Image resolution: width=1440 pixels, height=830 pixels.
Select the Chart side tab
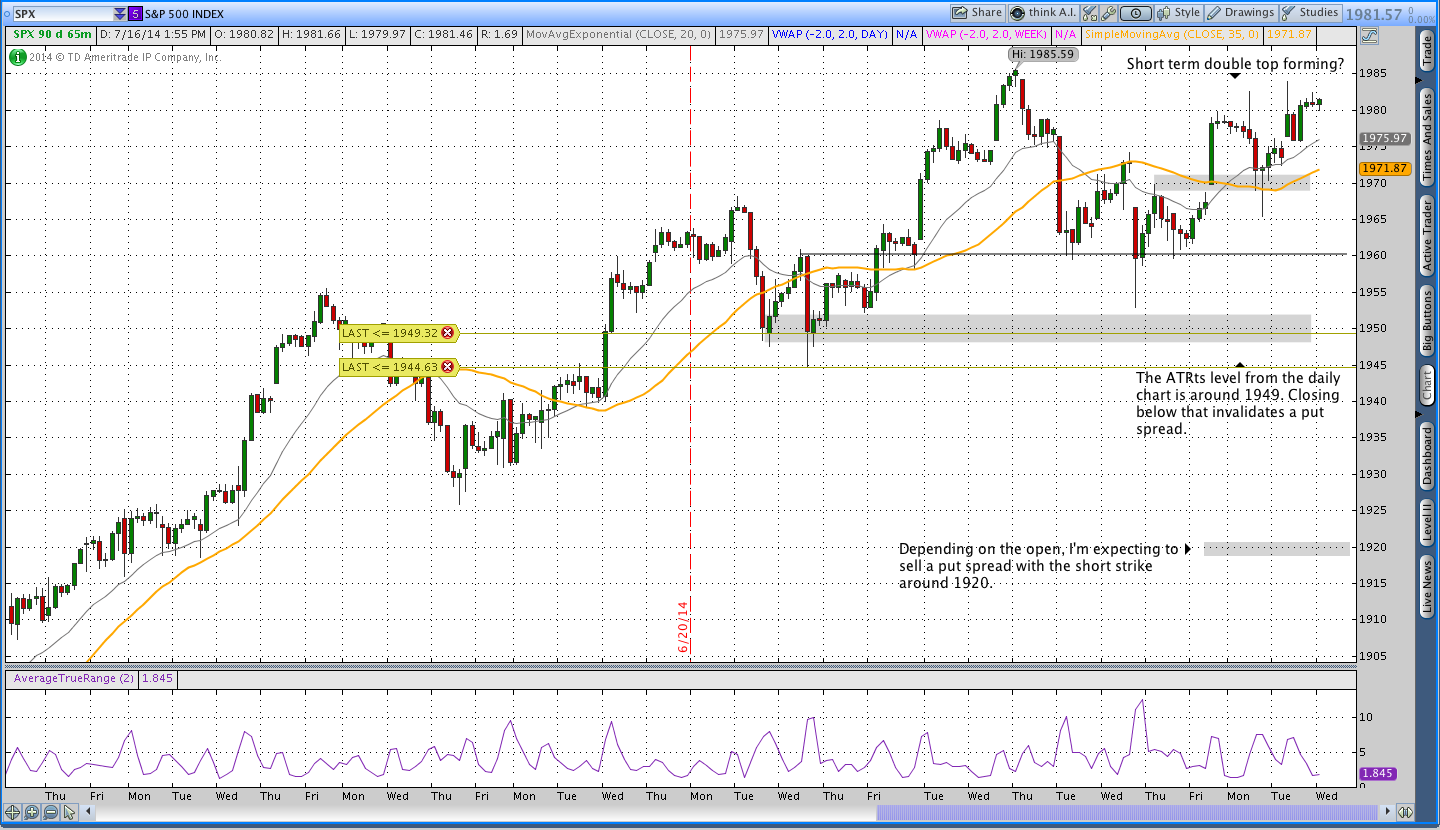pyautogui.click(x=1428, y=386)
